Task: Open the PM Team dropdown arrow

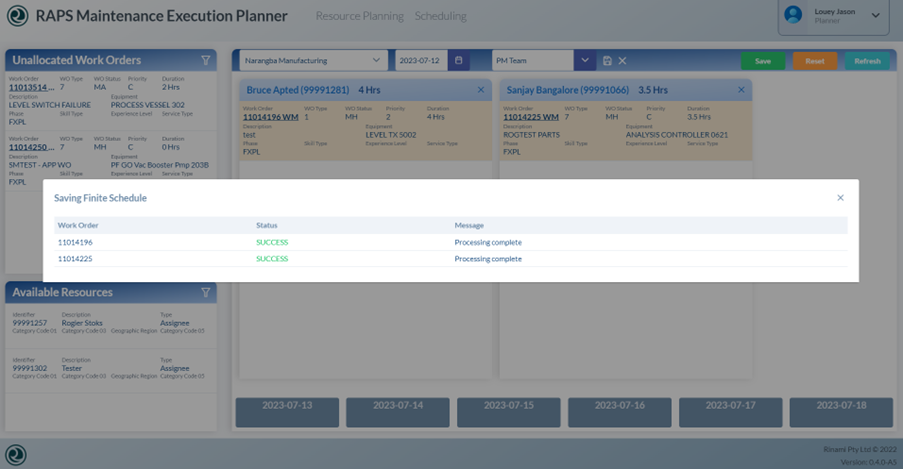Action: pos(585,61)
